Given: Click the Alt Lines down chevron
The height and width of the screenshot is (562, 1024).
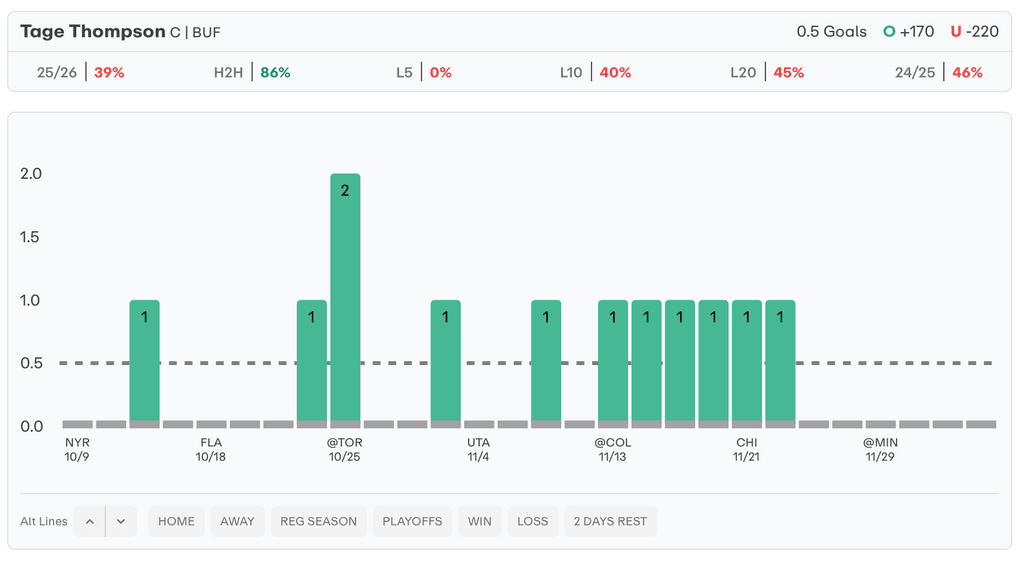Looking at the screenshot, I should pos(121,521).
